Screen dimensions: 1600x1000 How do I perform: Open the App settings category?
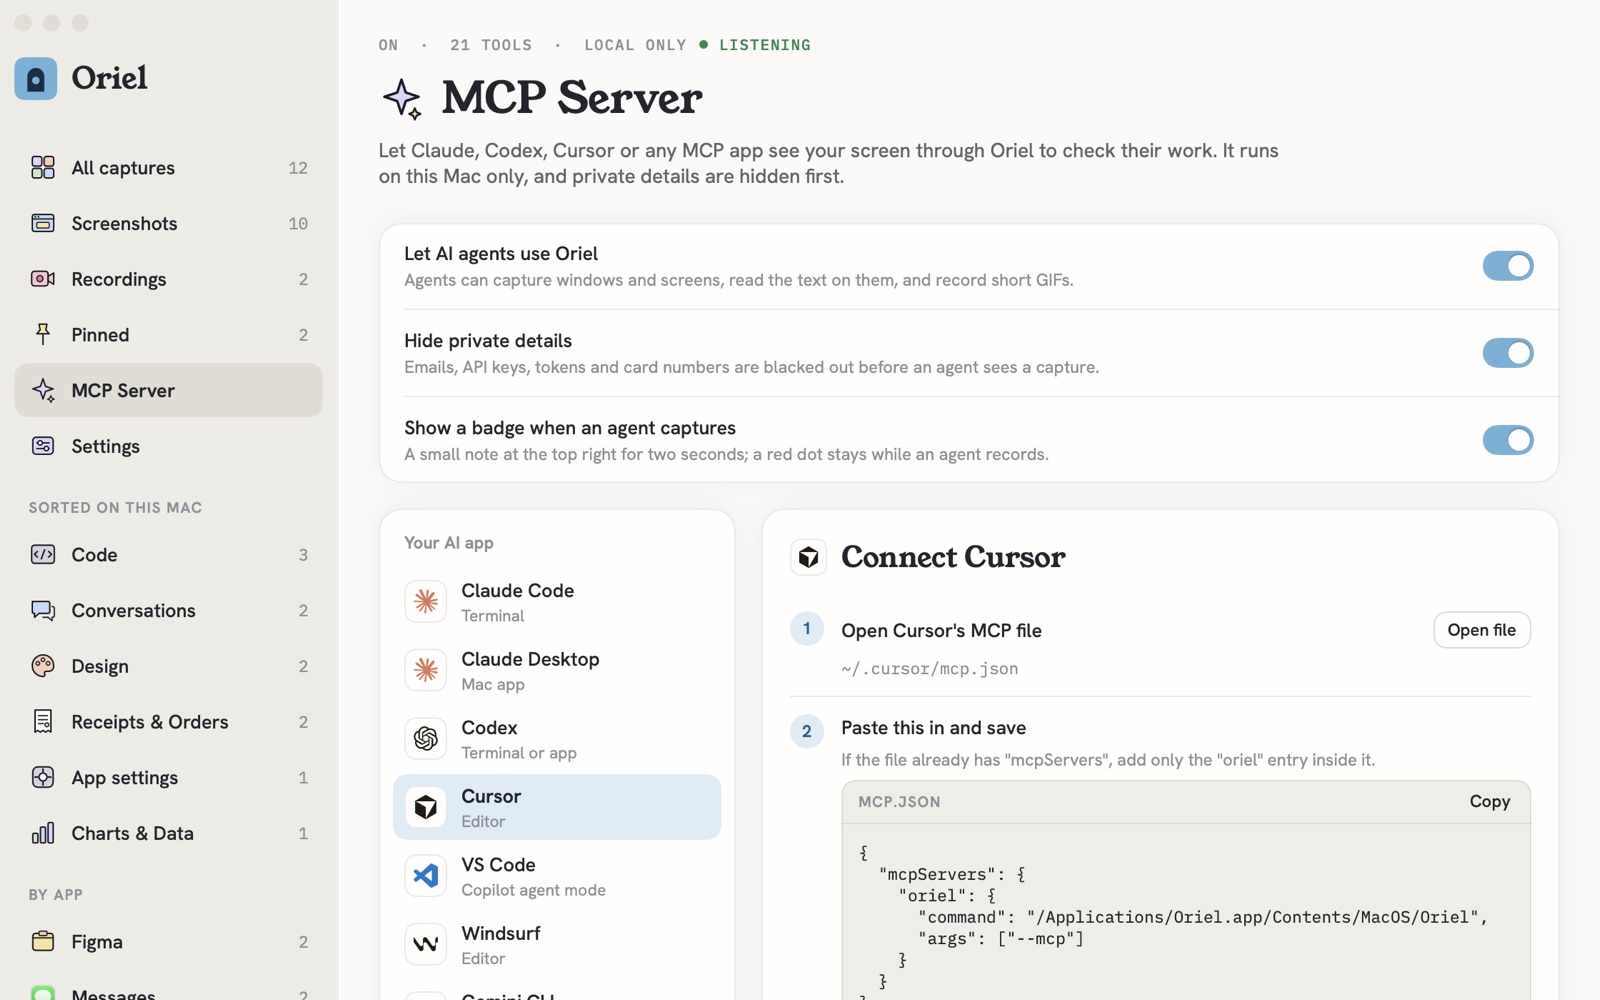(x=168, y=777)
